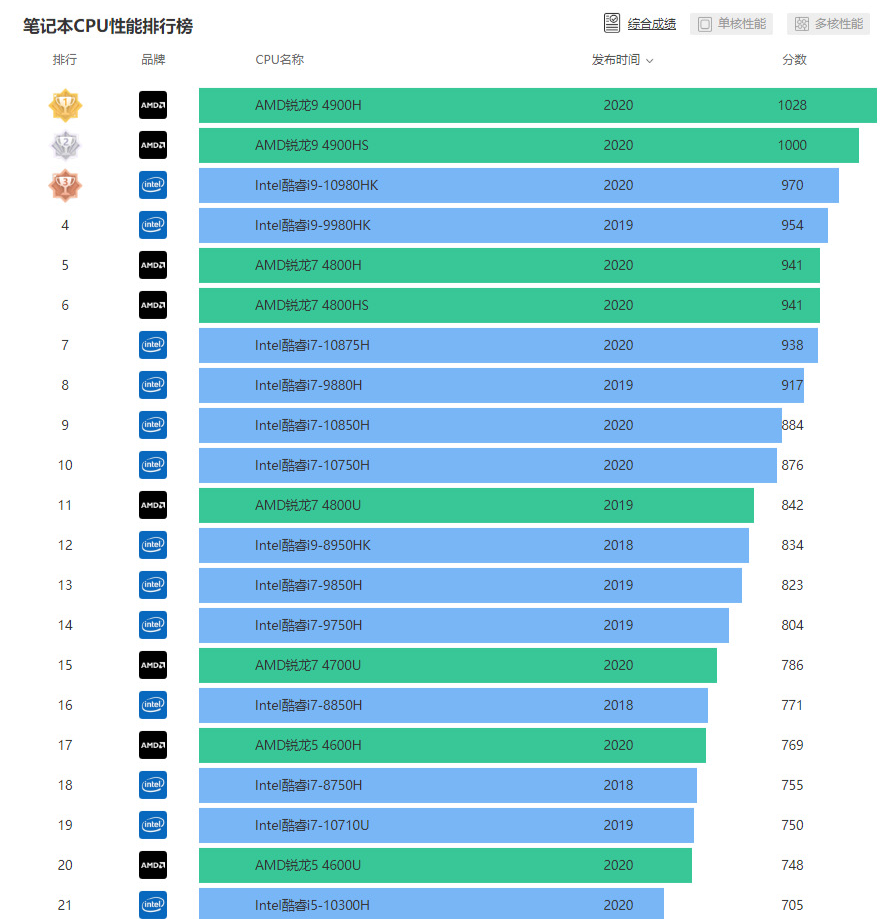Click the AMD logo beside 锐龙7 4800U

coord(153,505)
